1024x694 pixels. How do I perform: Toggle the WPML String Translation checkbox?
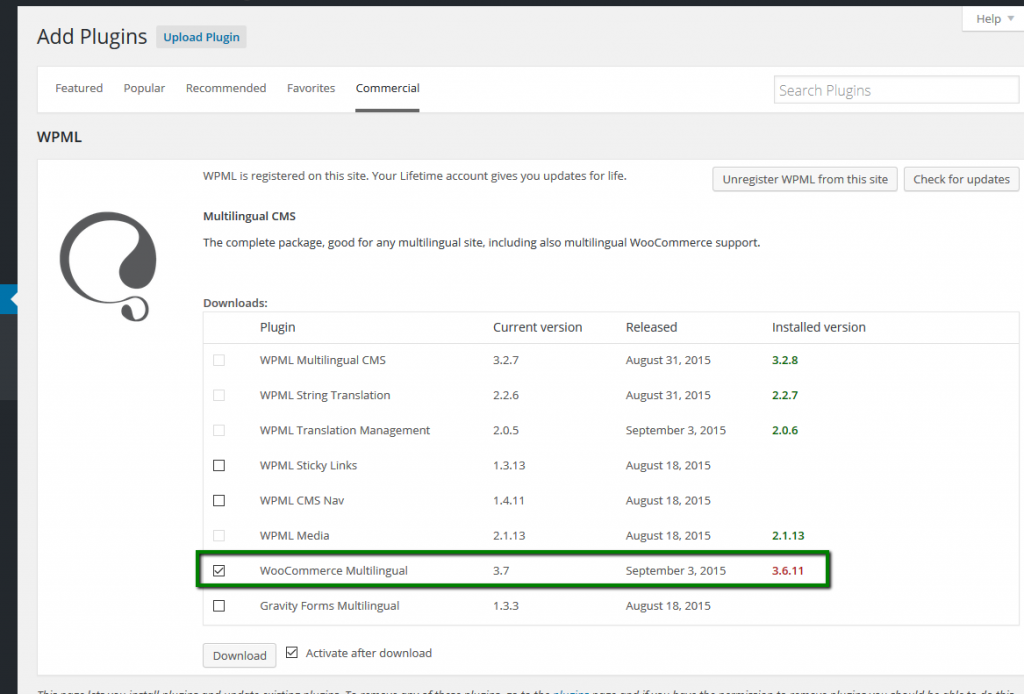tap(219, 396)
